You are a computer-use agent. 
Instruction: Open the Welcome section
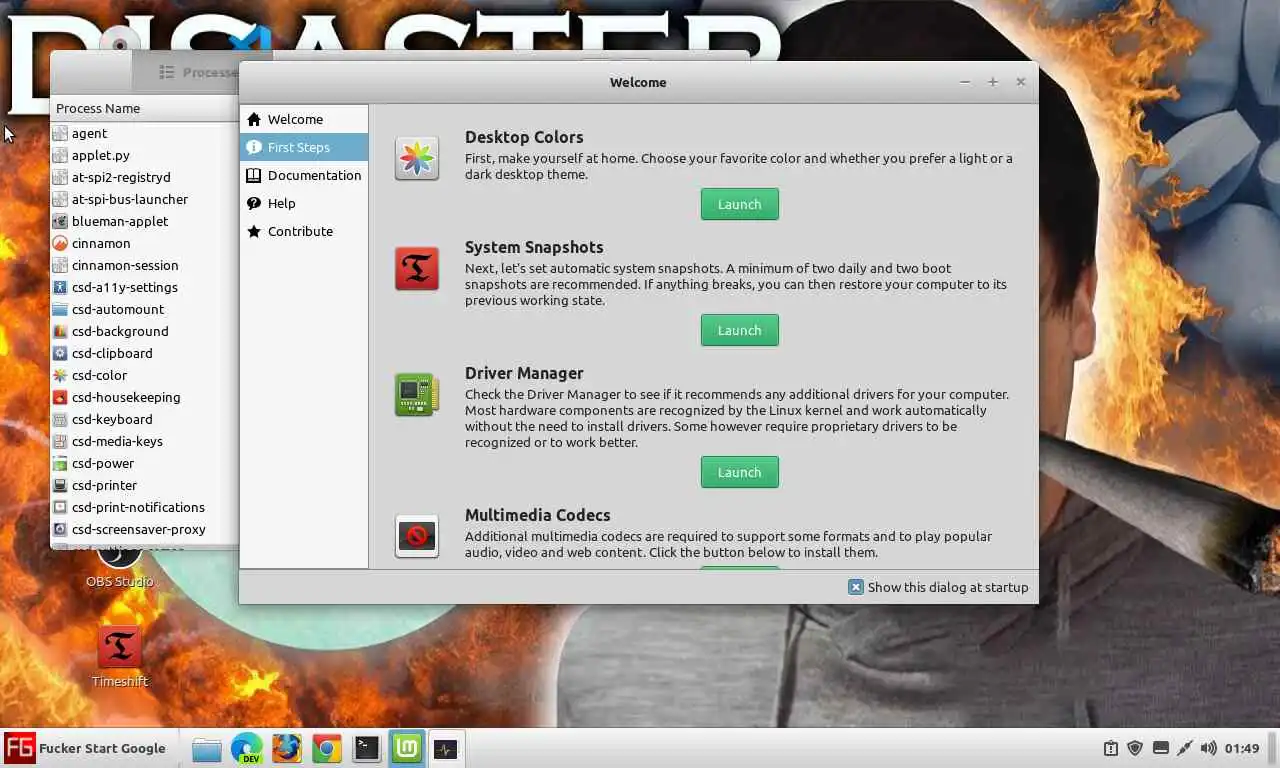pyautogui.click(x=304, y=119)
